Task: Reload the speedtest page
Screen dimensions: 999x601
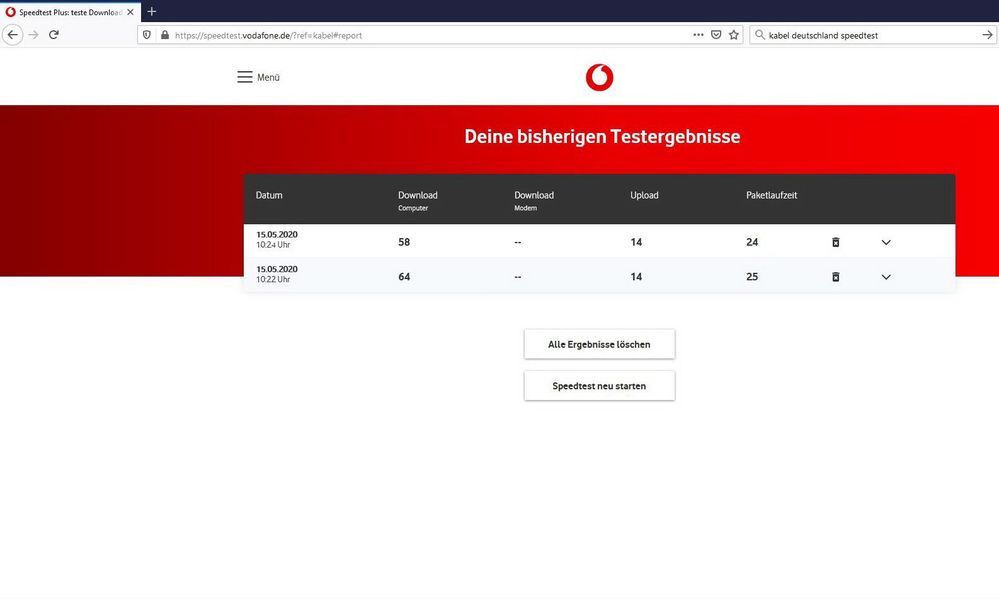Action: [53, 34]
